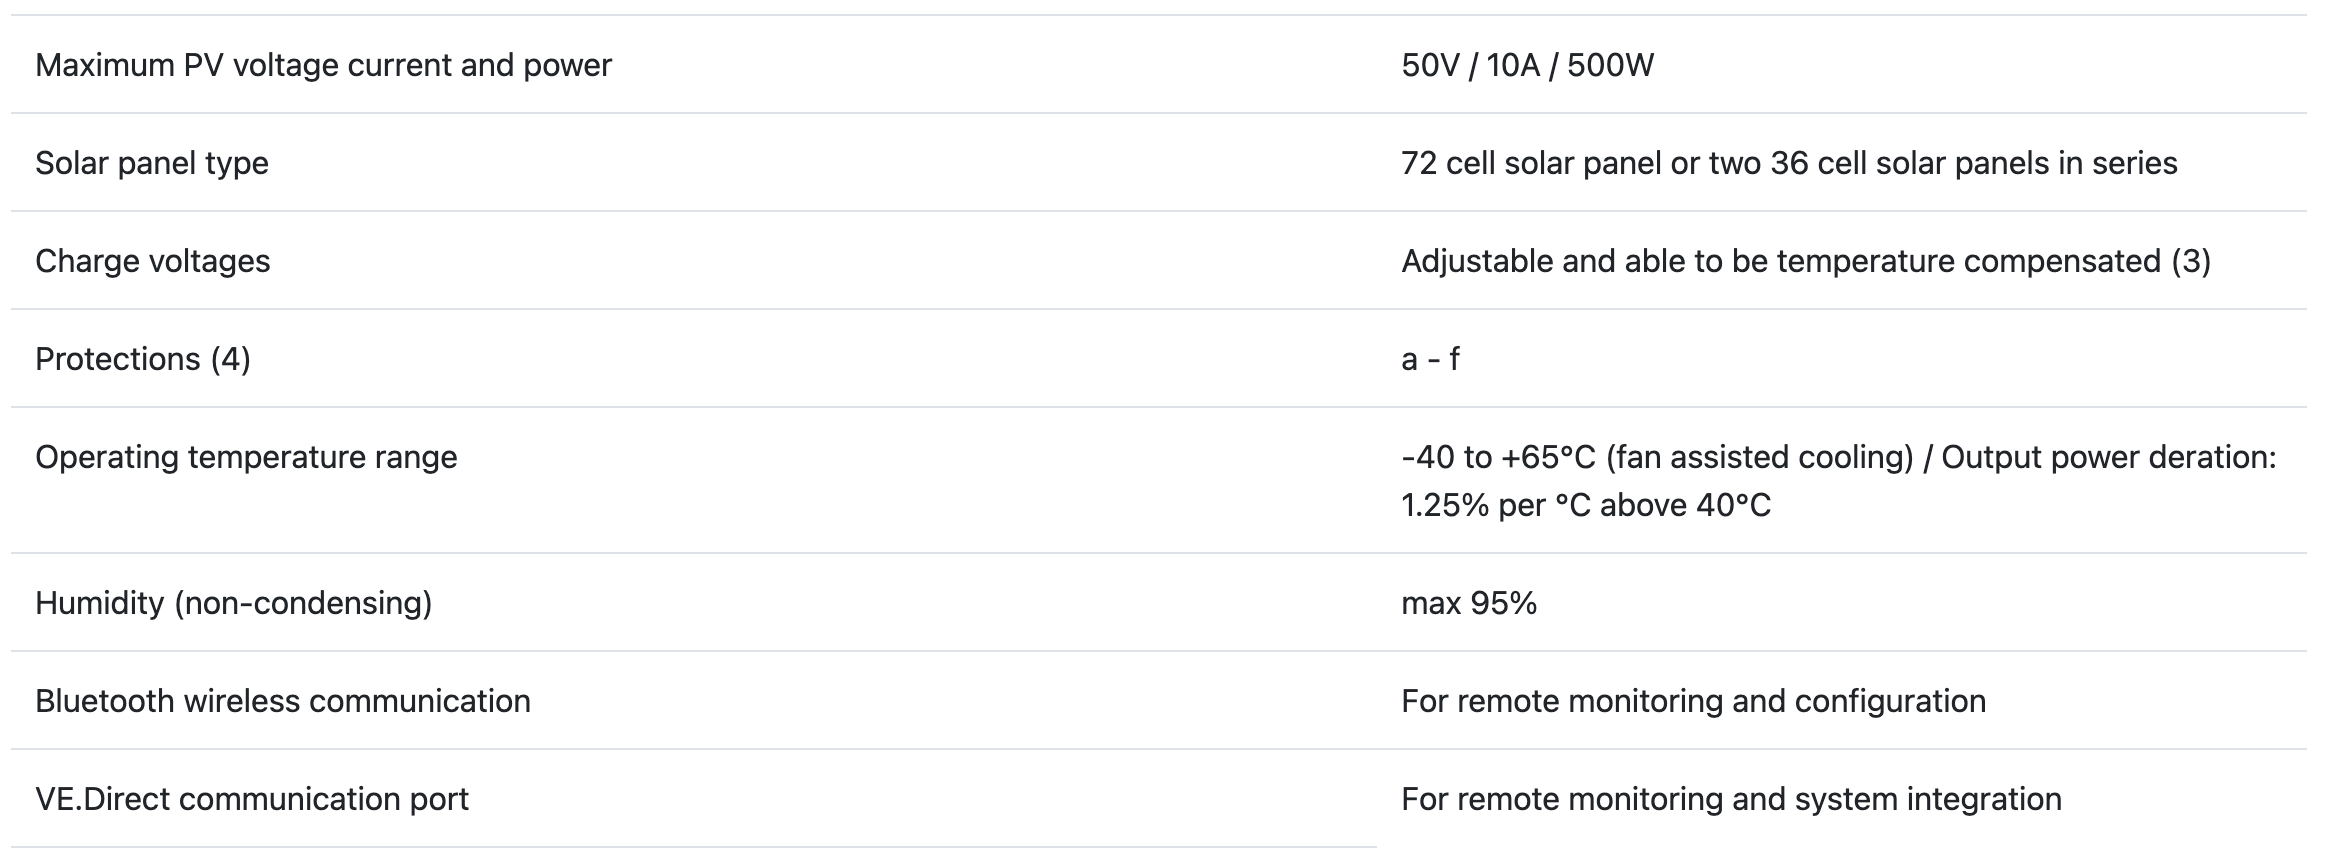Click the "VE.Direct communication port" label

click(252, 799)
